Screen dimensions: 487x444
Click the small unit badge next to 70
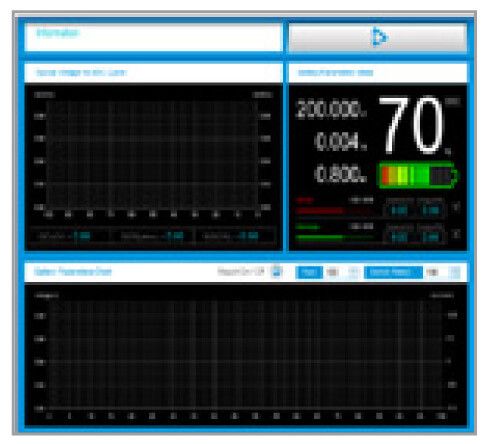(453, 101)
